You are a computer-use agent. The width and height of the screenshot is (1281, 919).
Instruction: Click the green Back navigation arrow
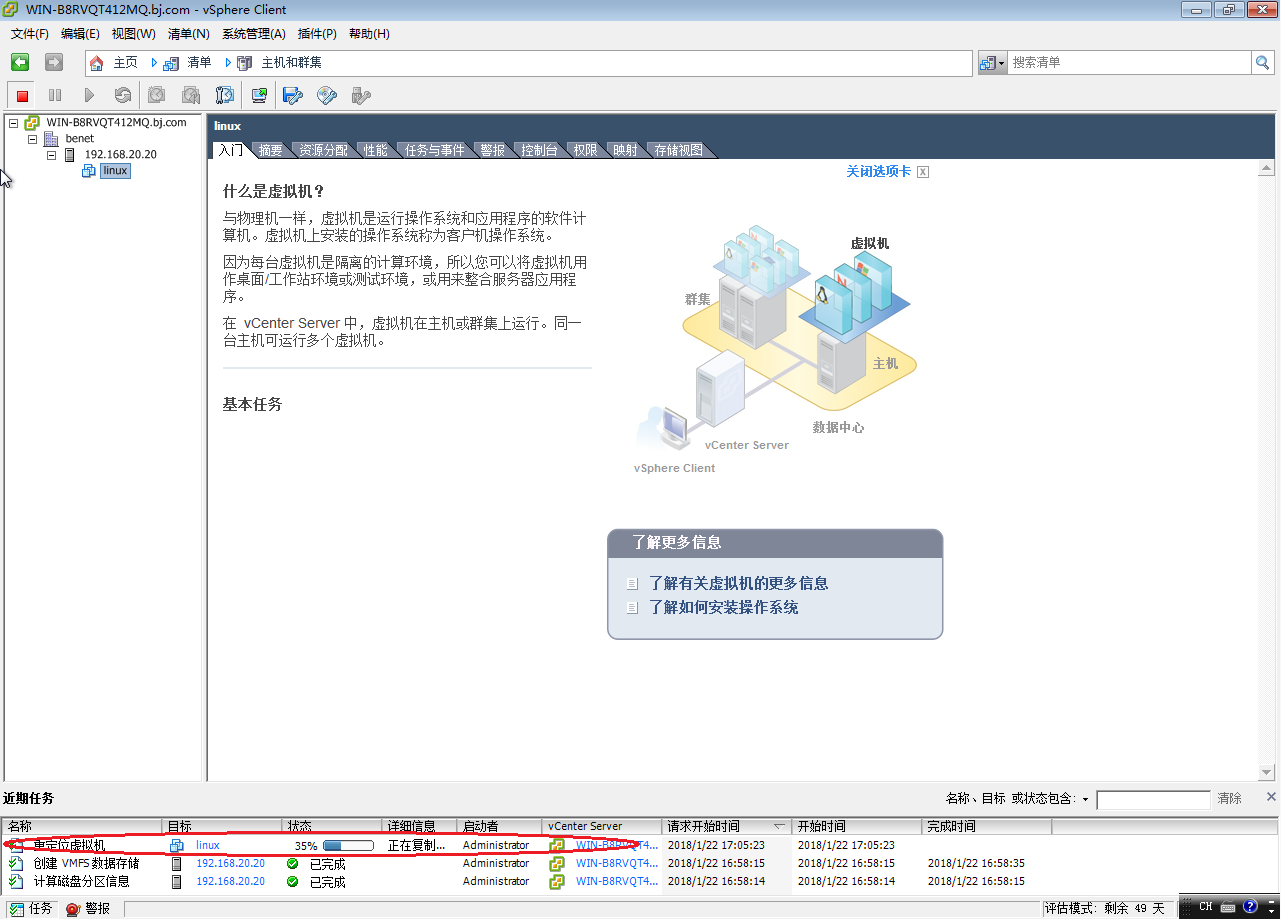tap(20, 62)
